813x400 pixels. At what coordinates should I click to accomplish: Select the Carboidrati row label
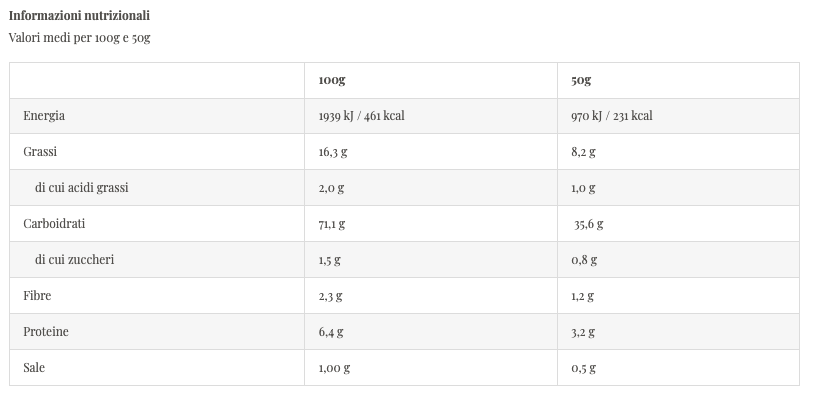click(x=54, y=224)
